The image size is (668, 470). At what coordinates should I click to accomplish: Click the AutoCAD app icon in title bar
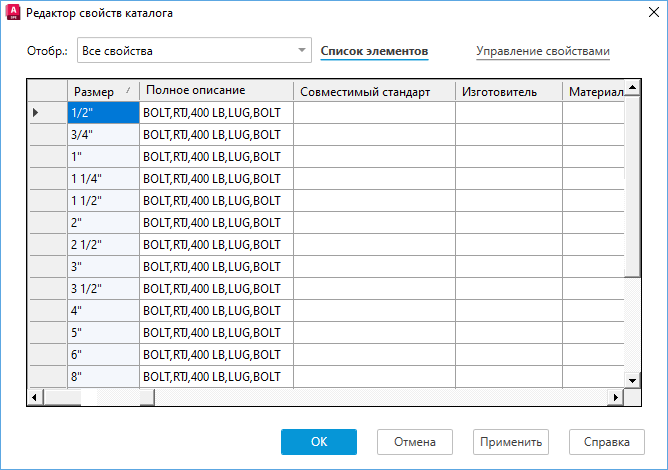(x=14, y=13)
